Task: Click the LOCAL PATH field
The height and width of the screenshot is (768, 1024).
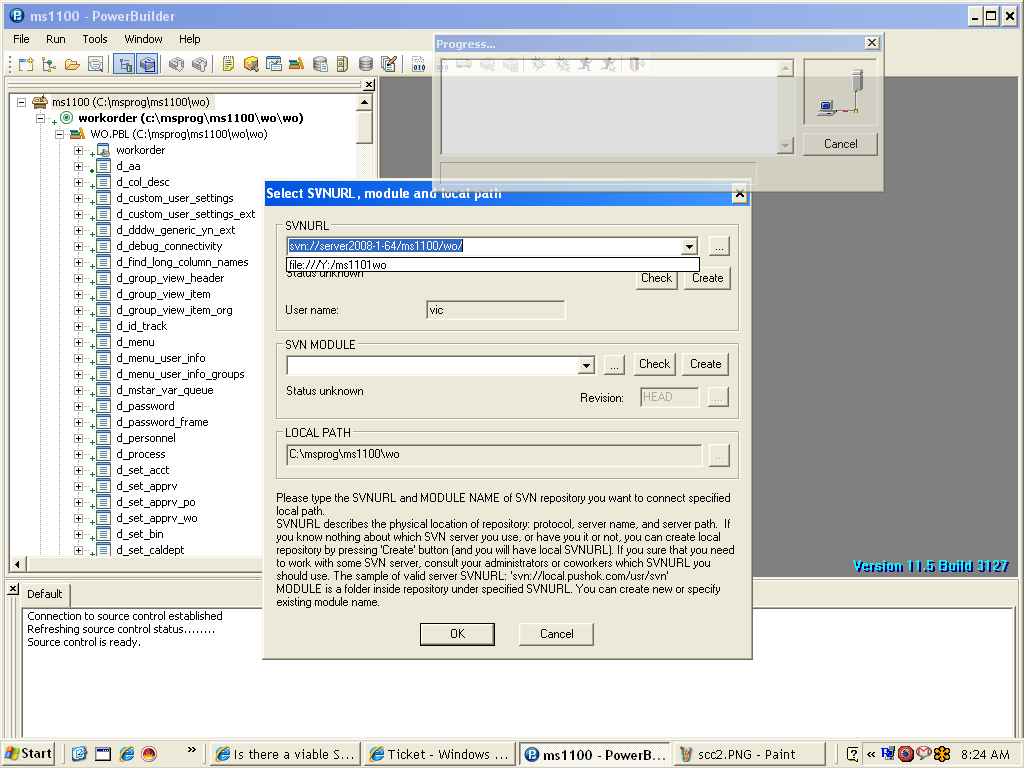Action: pyautogui.click(x=494, y=455)
